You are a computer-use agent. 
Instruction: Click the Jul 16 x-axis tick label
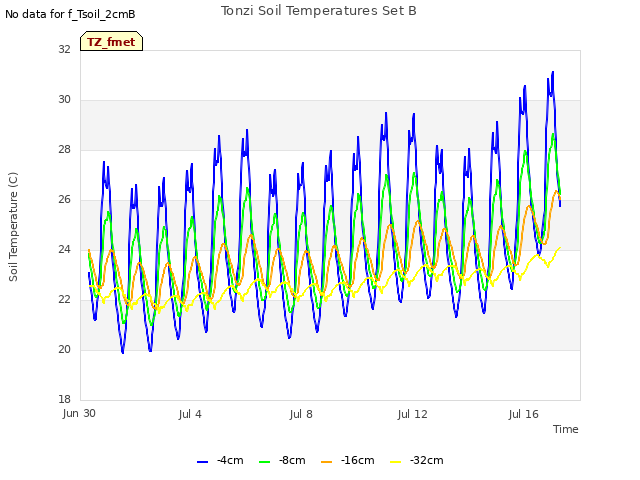(524, 414)
